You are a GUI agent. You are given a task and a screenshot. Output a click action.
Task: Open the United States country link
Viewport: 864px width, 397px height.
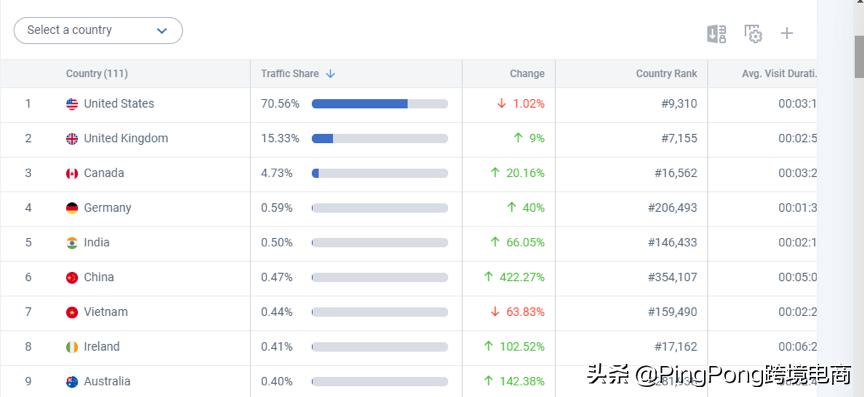click(119, 104)
